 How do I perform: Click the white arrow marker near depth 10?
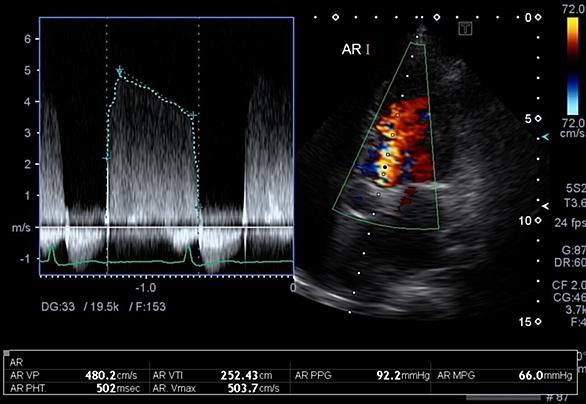tap(546, 206)
